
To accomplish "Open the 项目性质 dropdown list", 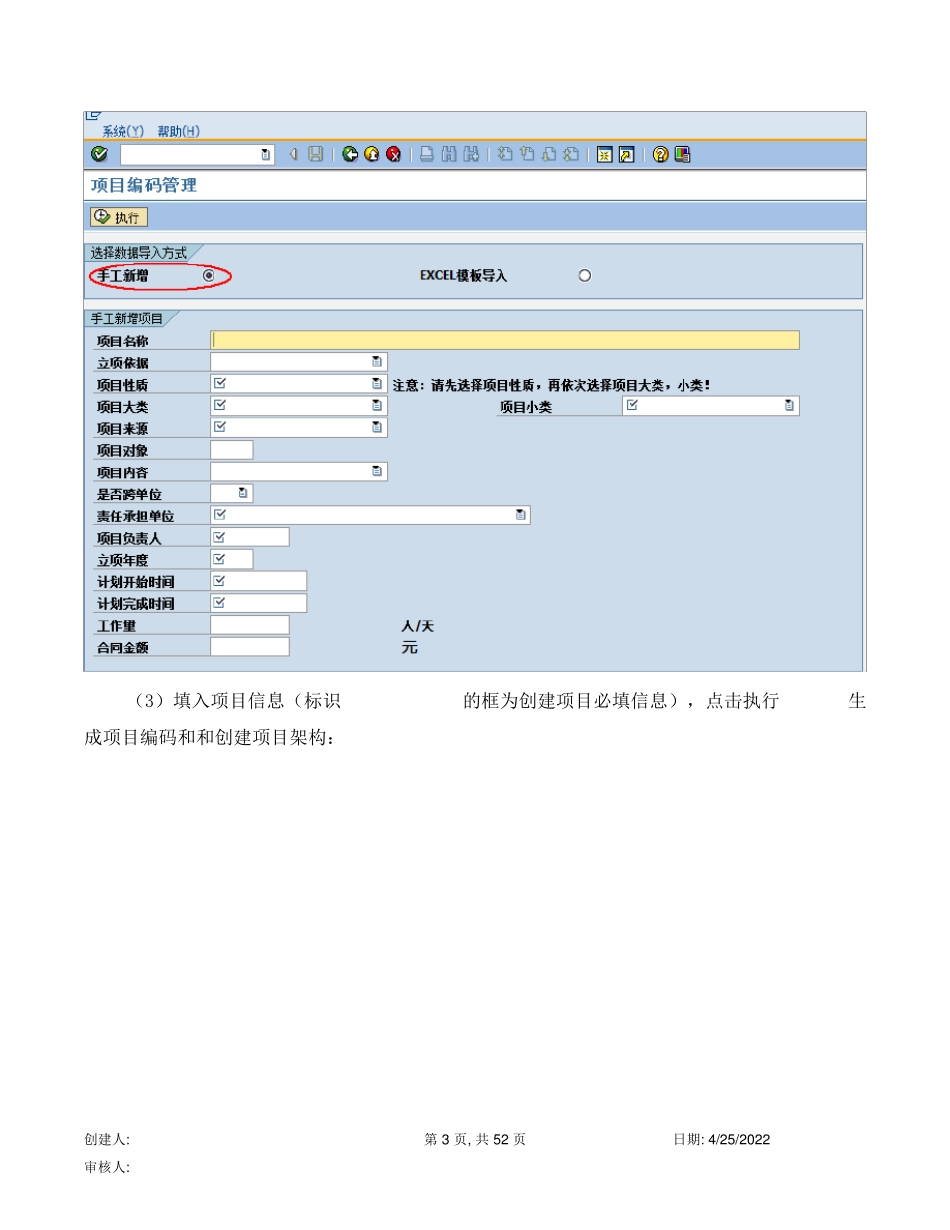I will pyautogui.click(x=377, y=384).
